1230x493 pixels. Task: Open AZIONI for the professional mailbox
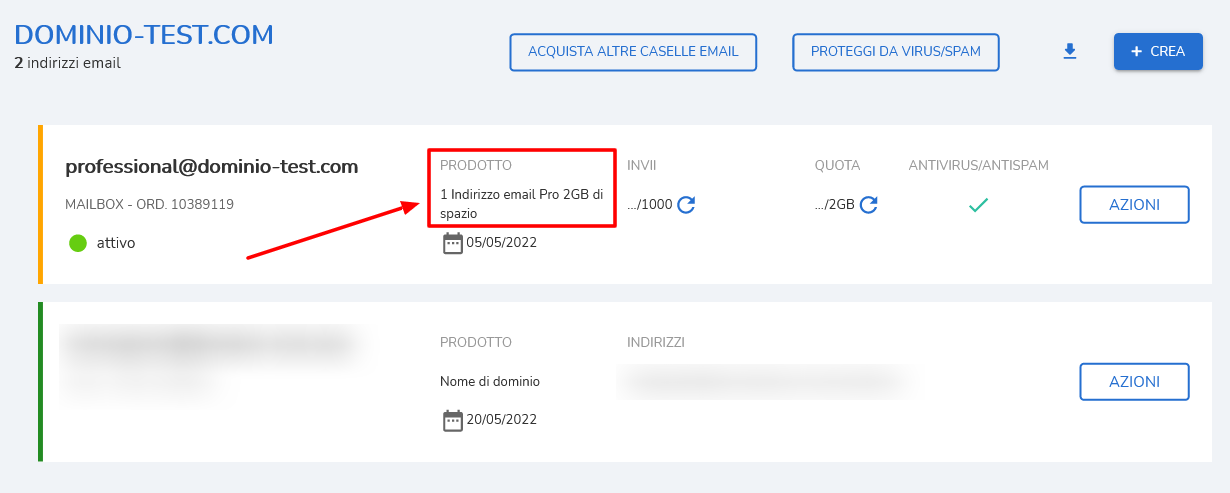pos(1134,205)
